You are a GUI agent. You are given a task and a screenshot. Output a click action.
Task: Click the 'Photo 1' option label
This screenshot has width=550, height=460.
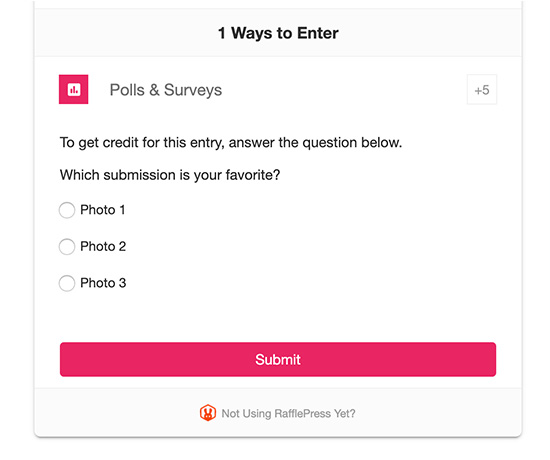pyautogui.click(x=103, y=210)
